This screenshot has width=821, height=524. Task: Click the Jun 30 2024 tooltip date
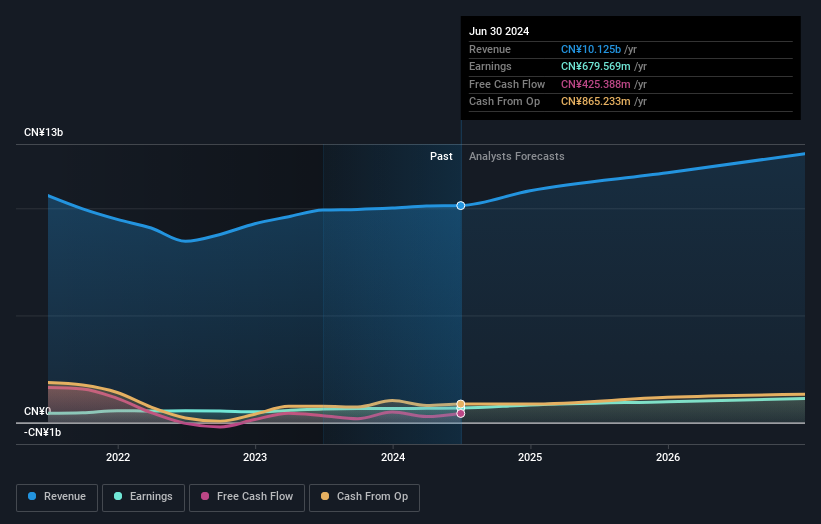pyautogui.click(x=499, y=31)
